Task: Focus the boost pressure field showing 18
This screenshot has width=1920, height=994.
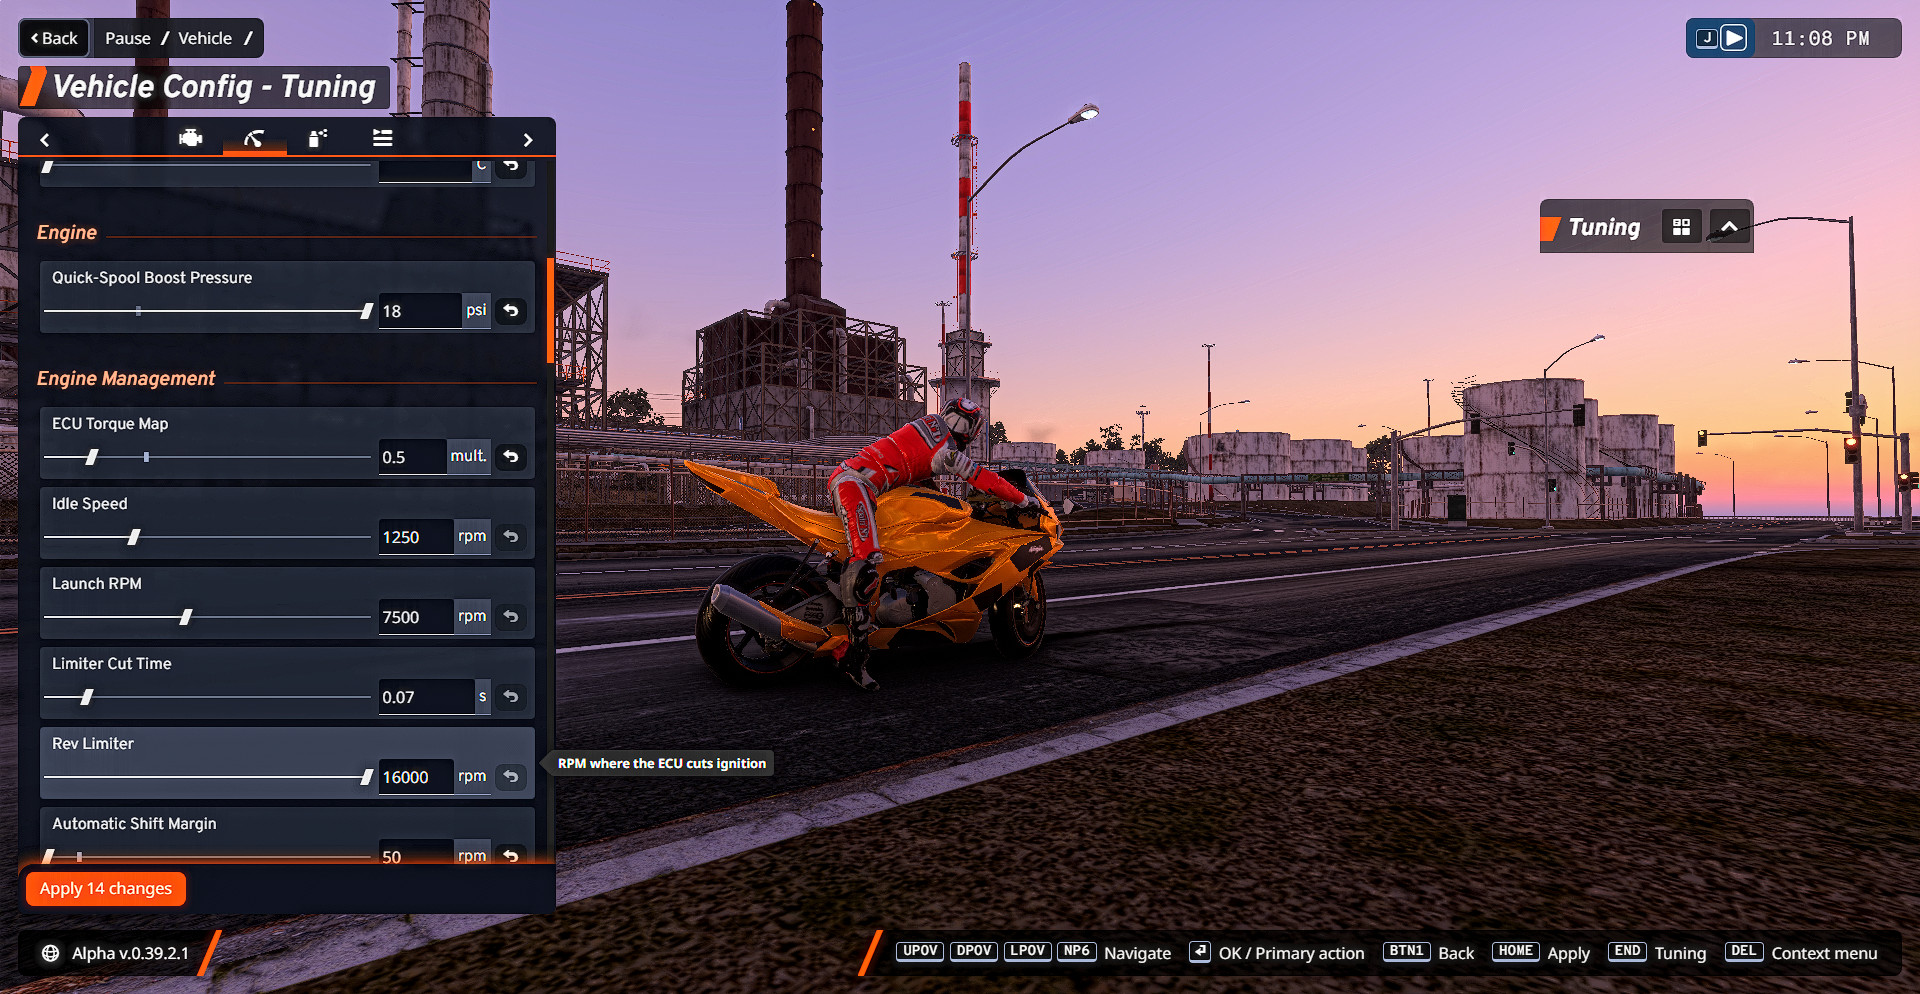Action: tap(419, 311)
